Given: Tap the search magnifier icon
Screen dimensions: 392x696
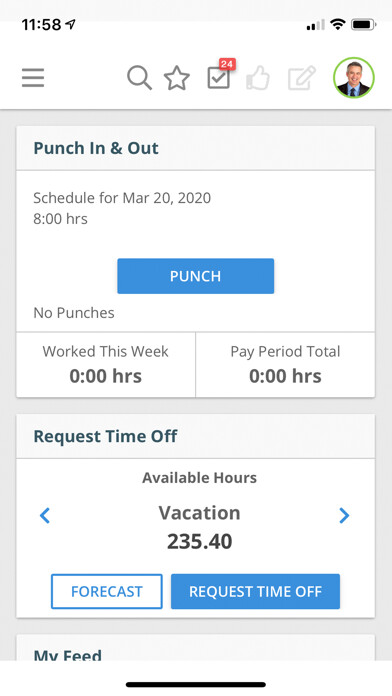Looking at the screenshot, I should 139,78.
